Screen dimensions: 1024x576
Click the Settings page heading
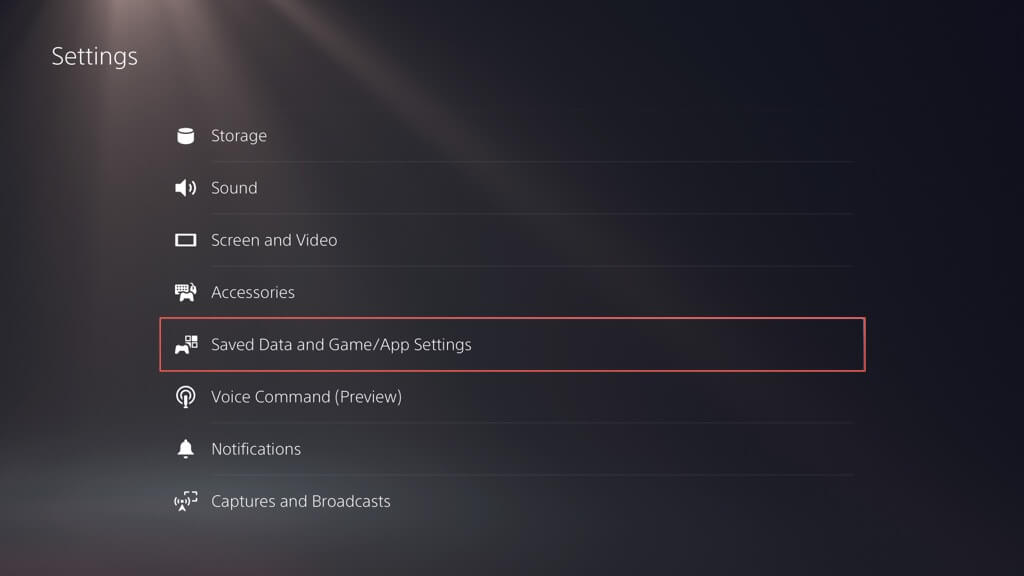tap(95, 56)
